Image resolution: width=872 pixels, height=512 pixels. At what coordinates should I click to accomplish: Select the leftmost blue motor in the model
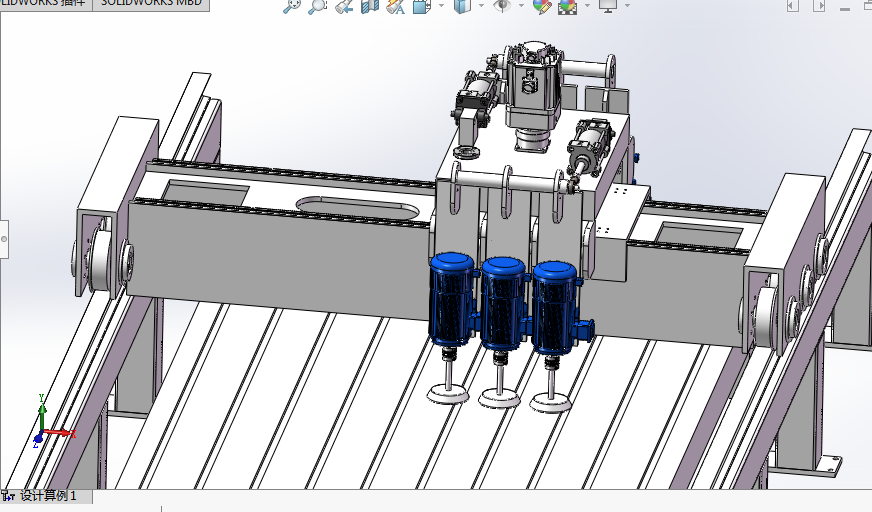pos(453,299)
